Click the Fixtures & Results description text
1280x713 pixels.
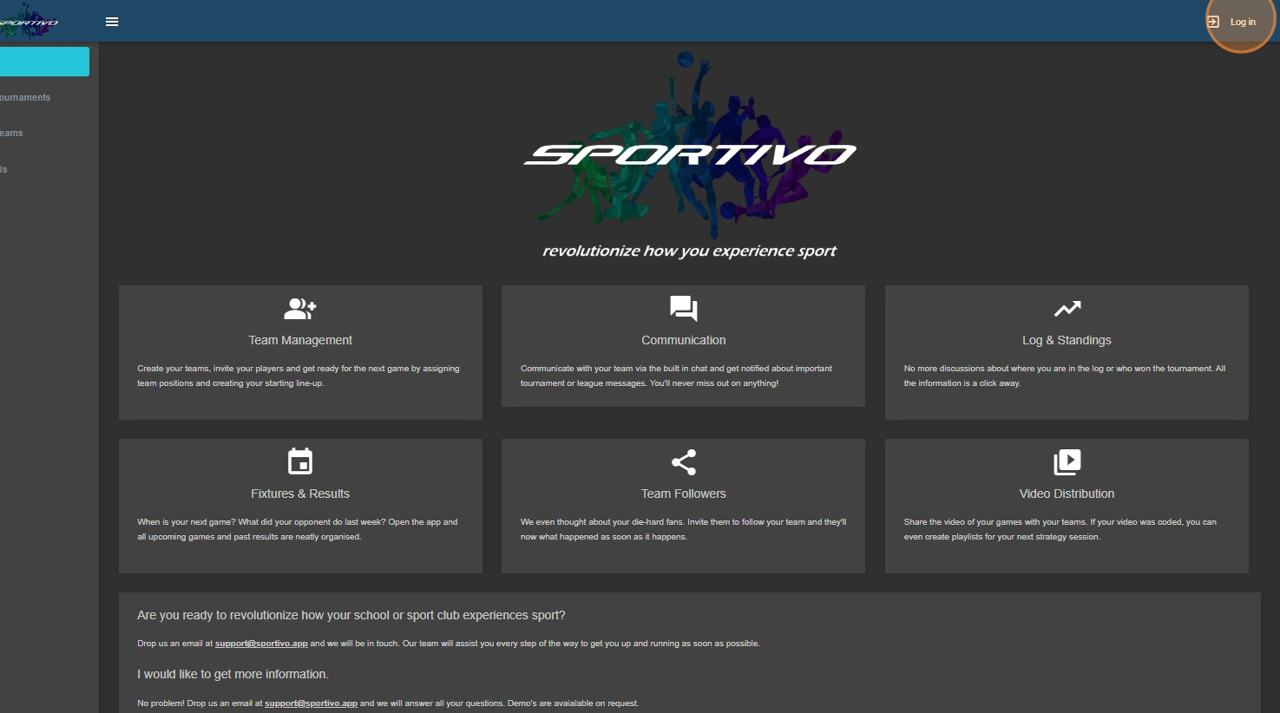(x=297, y=529)
